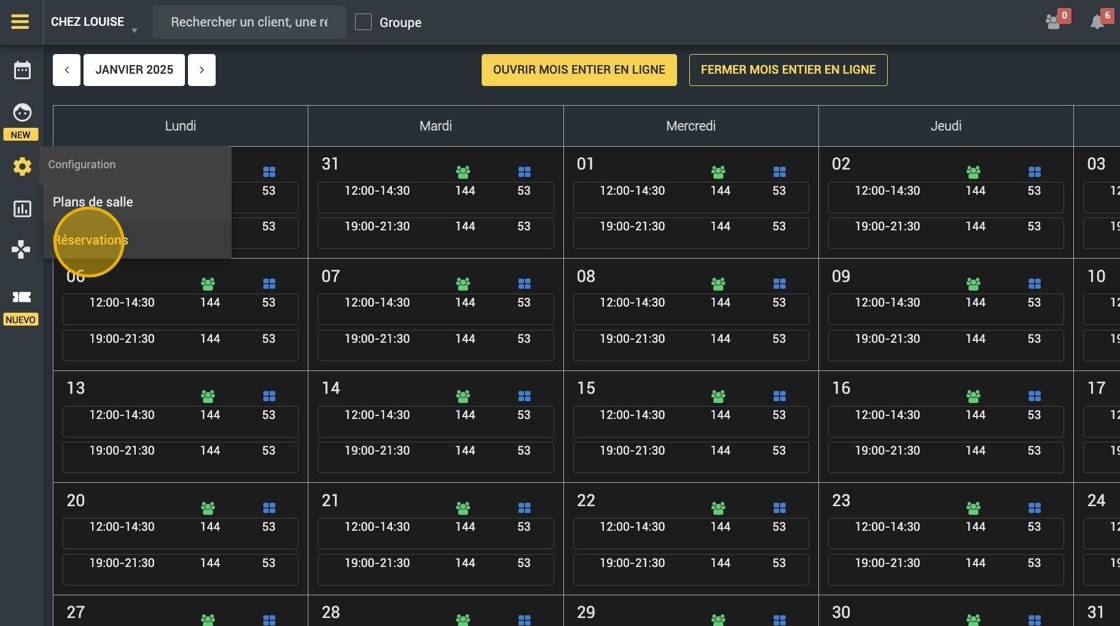Select Plans de salle menu entry
The width and height of the screenshot is (1120, 626).
(93, 202)
